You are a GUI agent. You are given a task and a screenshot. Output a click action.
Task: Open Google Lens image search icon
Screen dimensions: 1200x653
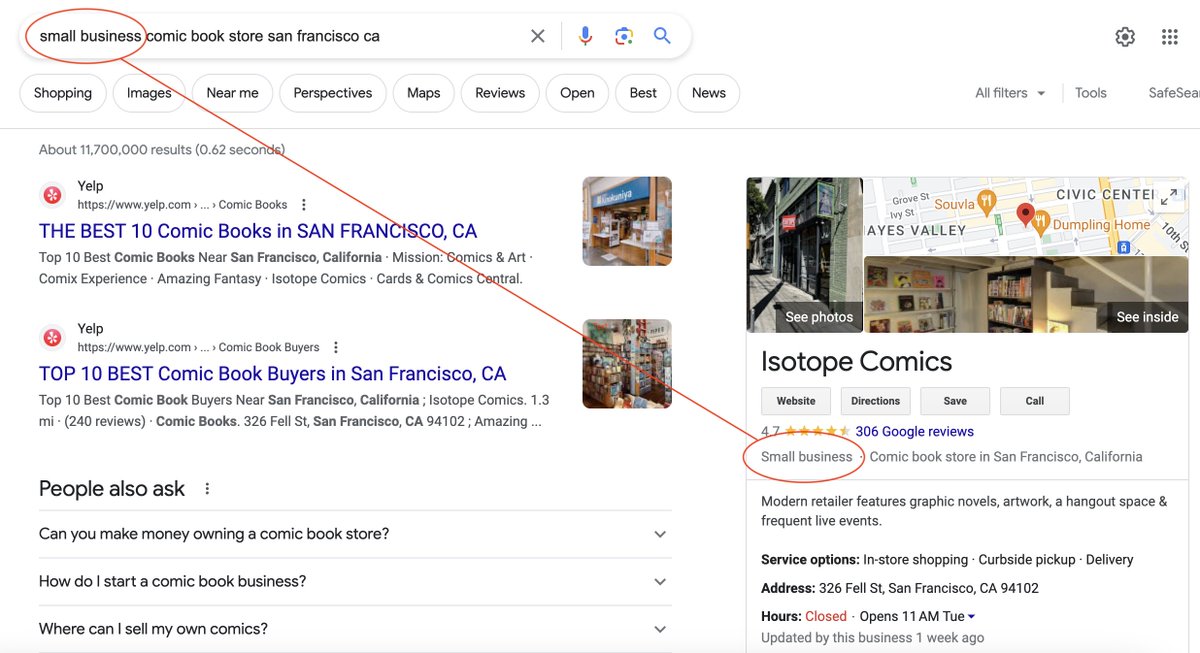point(624,36)
